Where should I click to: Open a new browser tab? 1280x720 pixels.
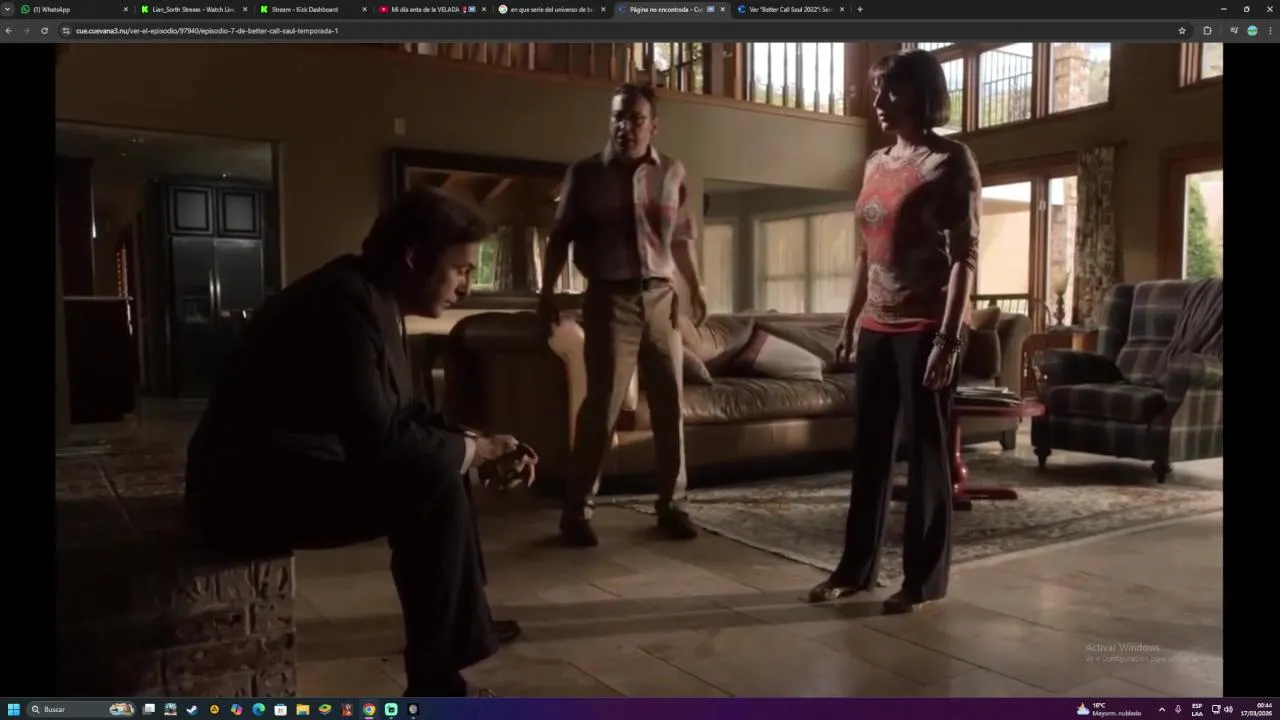tap(860, 9)
